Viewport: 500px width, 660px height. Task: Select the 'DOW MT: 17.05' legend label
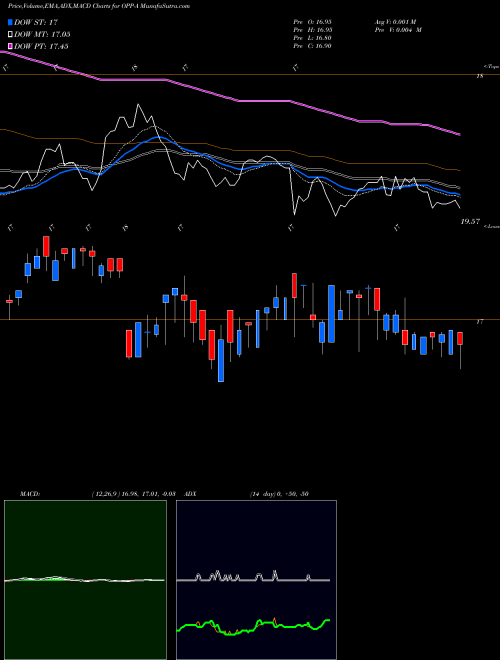pyautogui.click(x=42, y=35)
